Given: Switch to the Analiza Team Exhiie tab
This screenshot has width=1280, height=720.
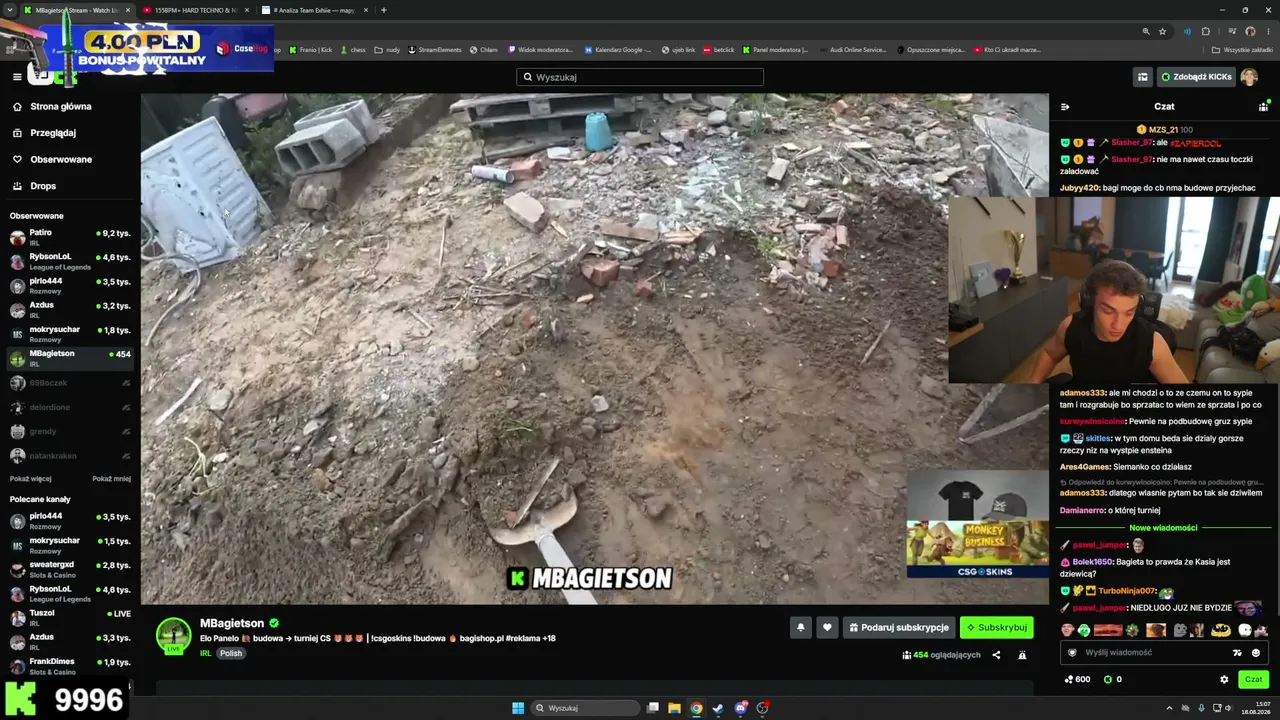Looking at the screenshot, I should coord(315,10).
